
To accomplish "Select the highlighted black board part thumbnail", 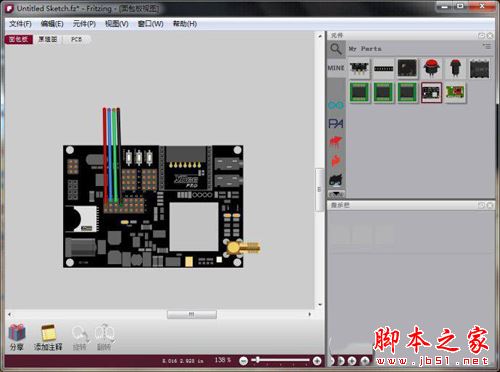I will (x=431, y=93).
